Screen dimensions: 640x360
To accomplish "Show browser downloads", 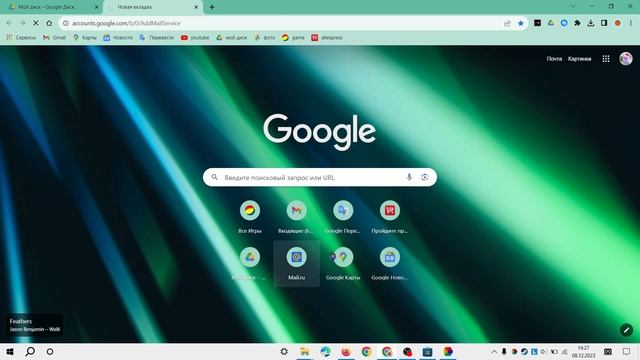I will pyautogui.click(x=591, y=23).
